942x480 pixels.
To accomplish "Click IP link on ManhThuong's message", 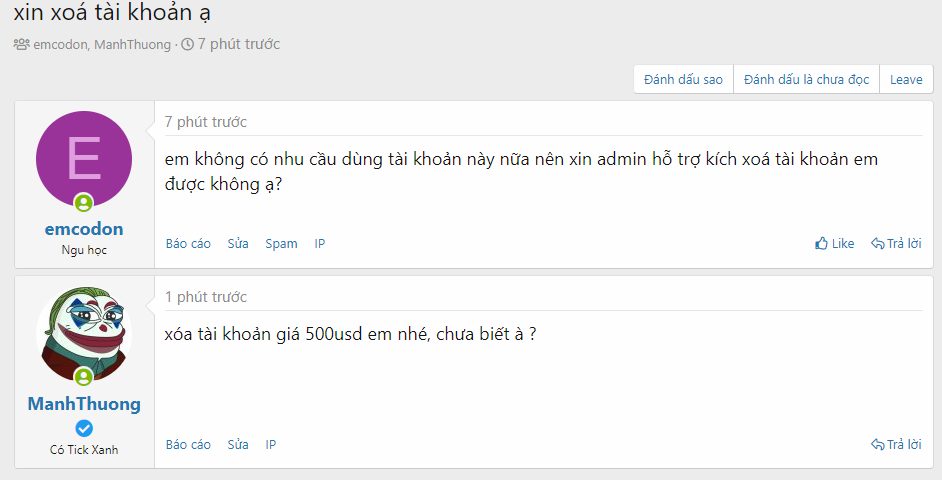I will [x=270, y=445].
